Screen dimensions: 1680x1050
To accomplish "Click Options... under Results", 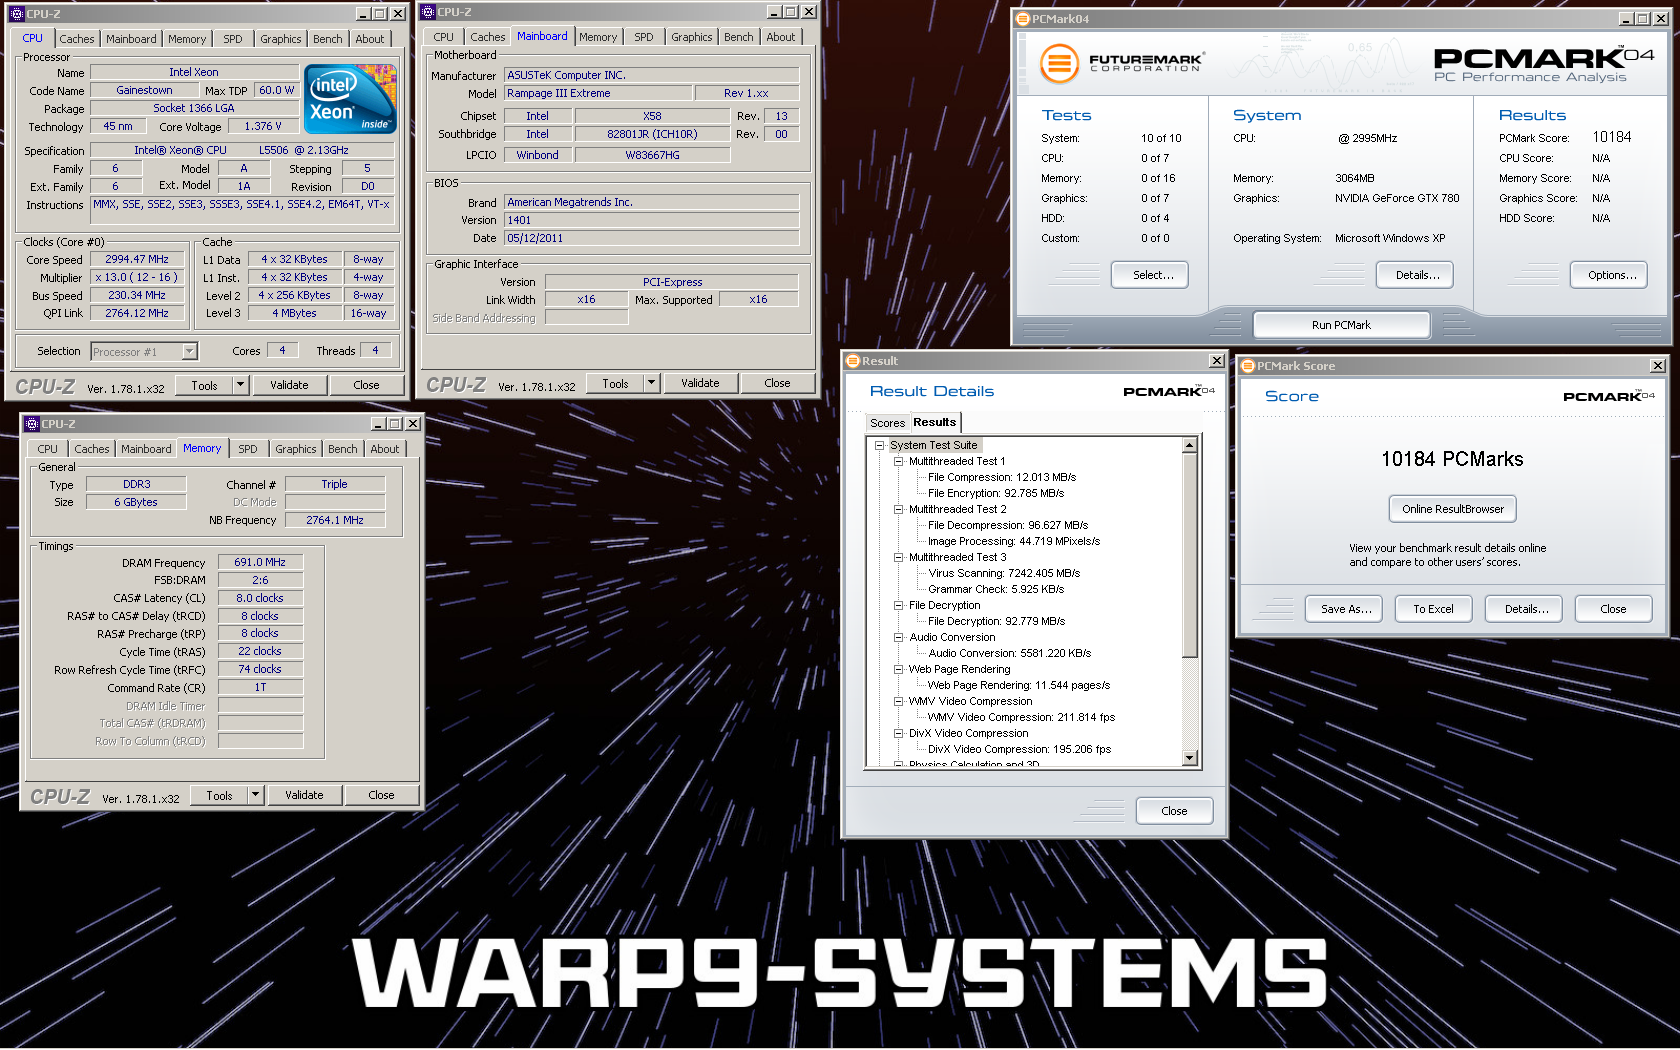I will (1609, 275).
